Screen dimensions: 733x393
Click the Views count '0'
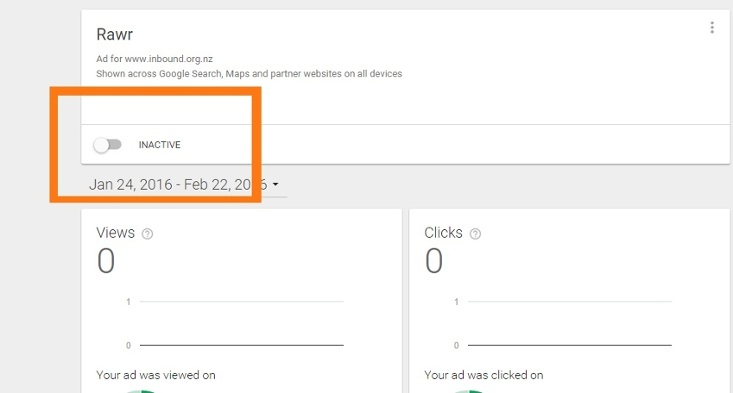point(106,261)
